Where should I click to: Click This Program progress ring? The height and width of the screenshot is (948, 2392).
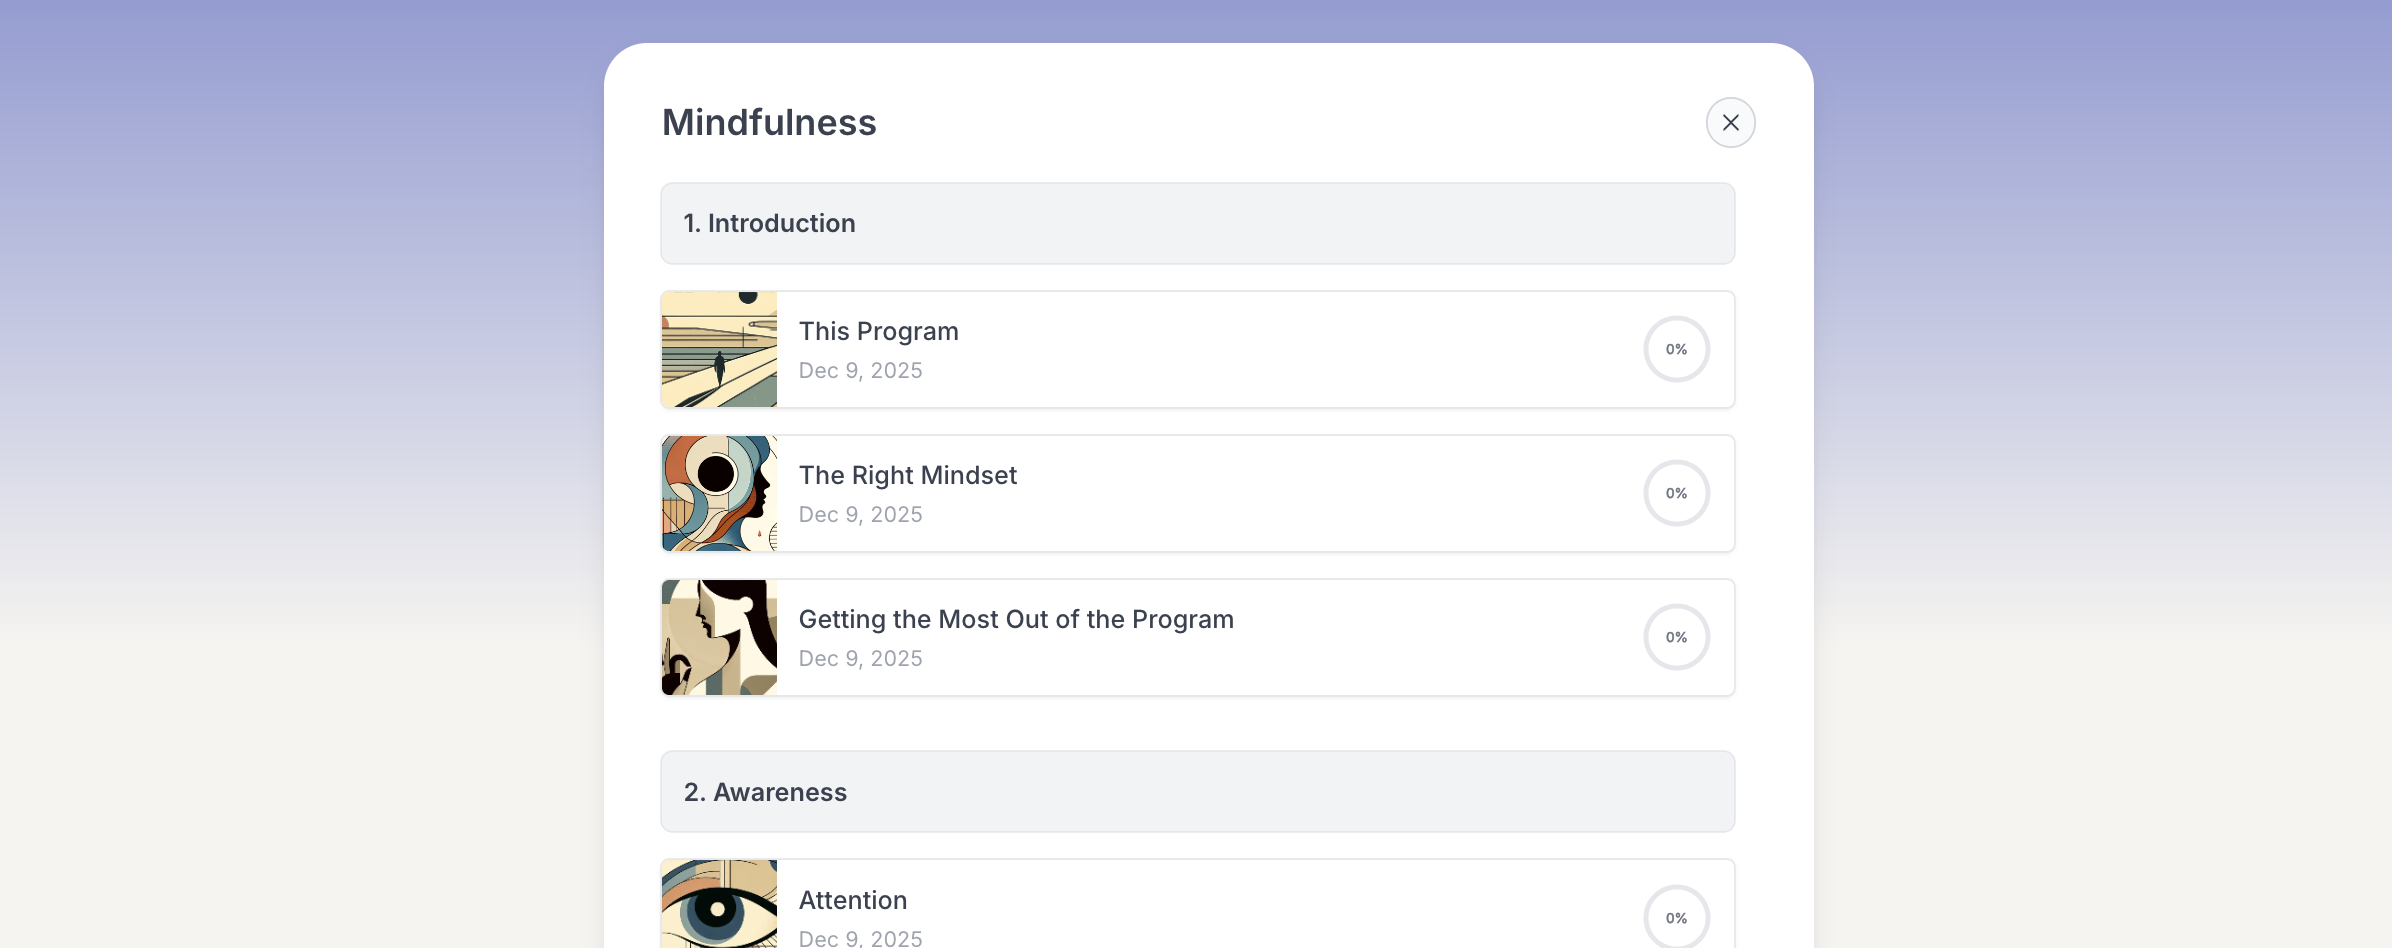(1676, 349)
